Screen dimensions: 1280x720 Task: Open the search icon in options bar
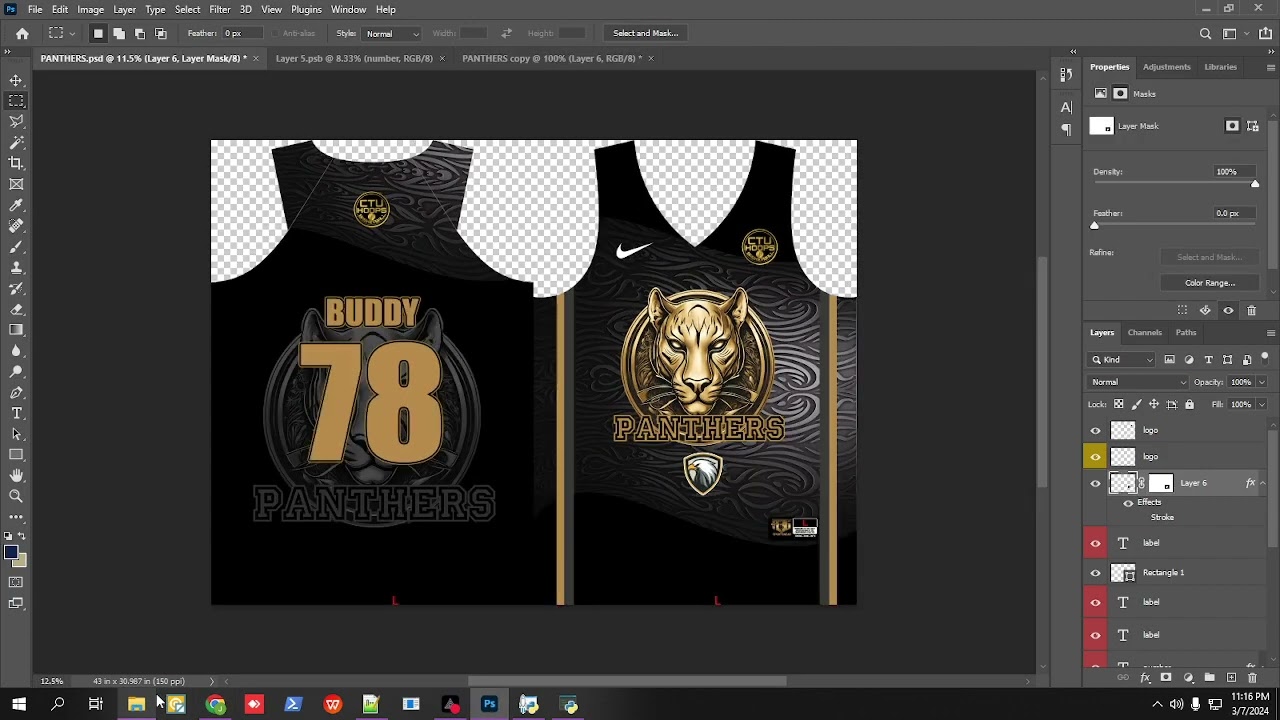(1205, 33)
